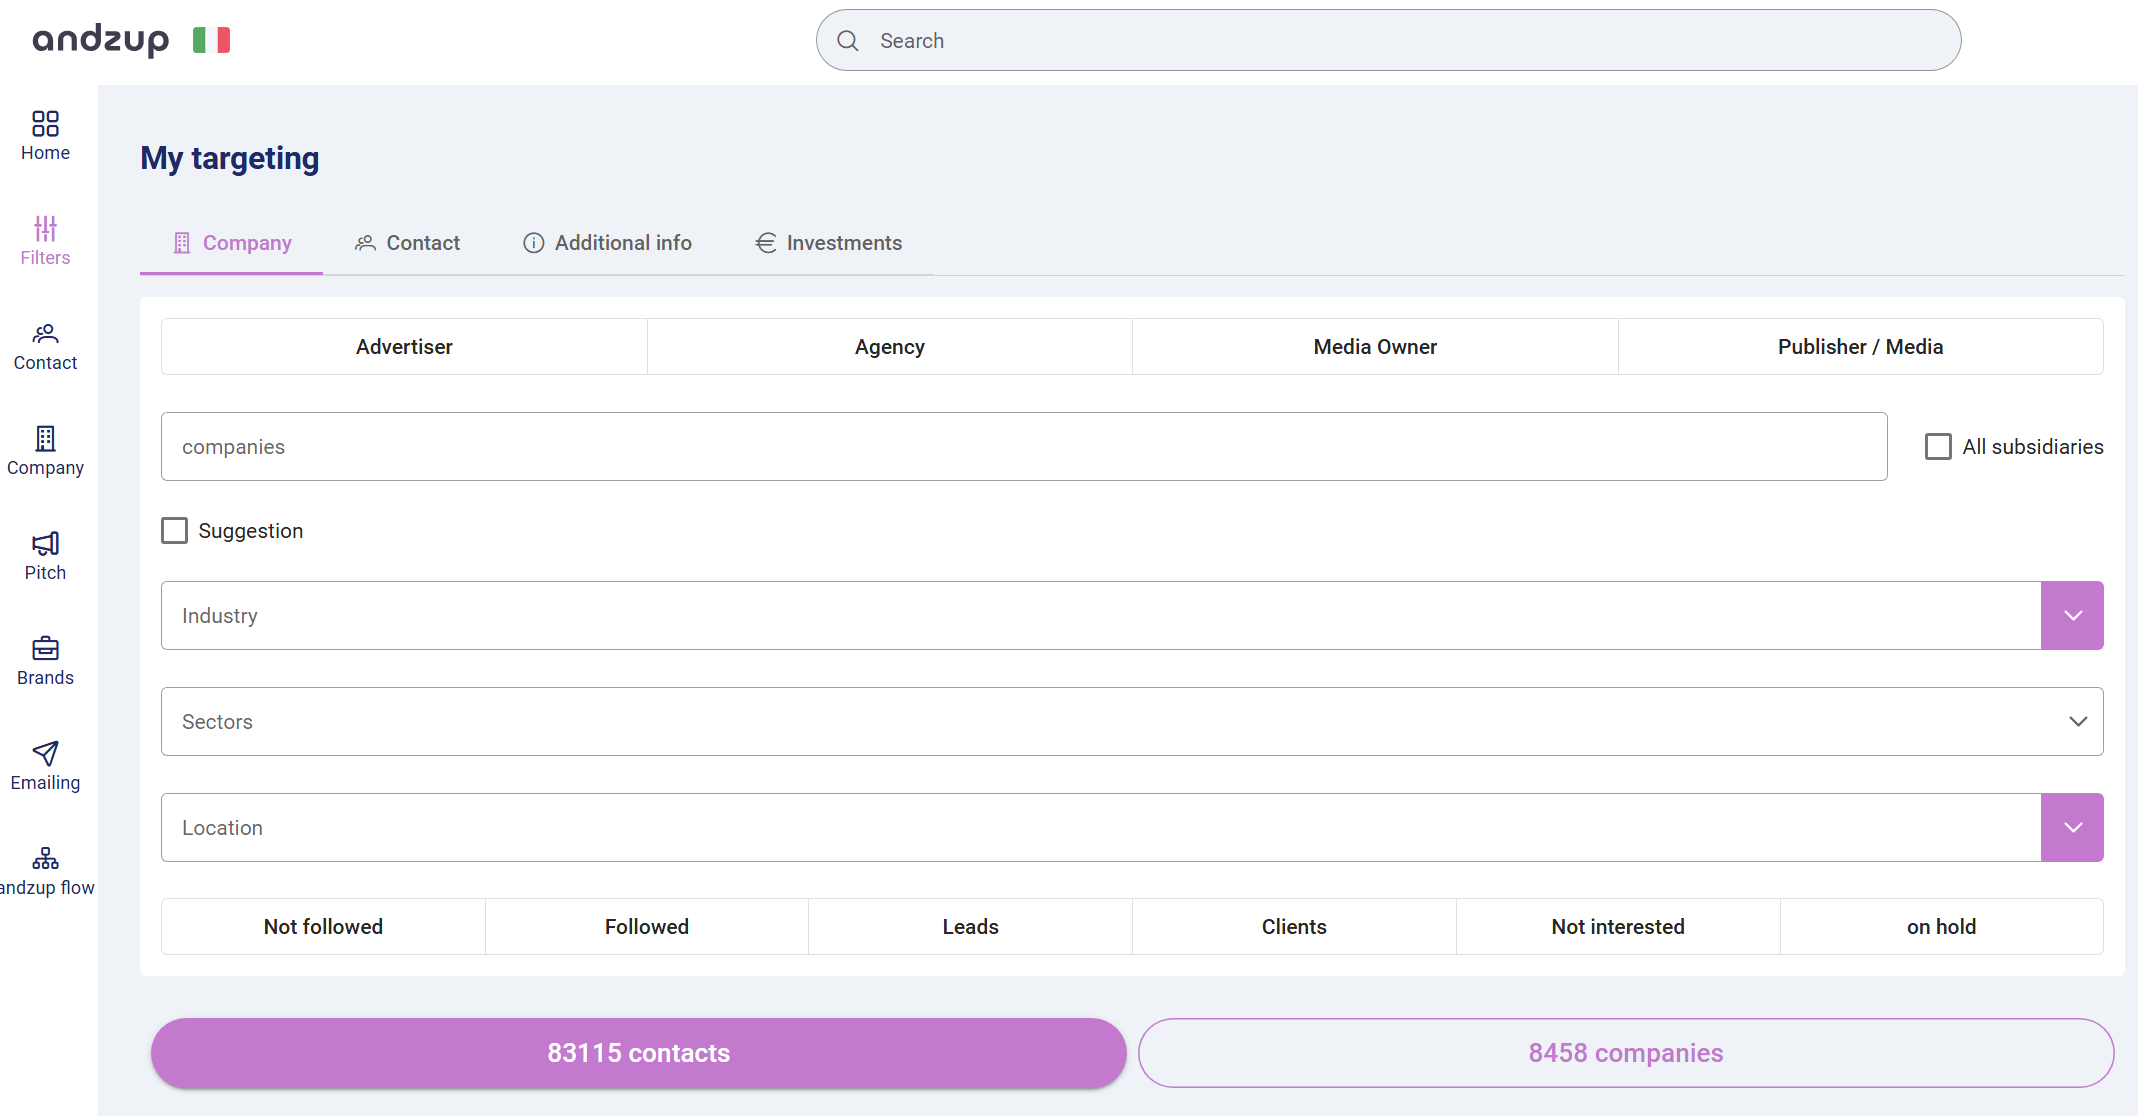Toggle the Not followed status filter

pos(323,926)
